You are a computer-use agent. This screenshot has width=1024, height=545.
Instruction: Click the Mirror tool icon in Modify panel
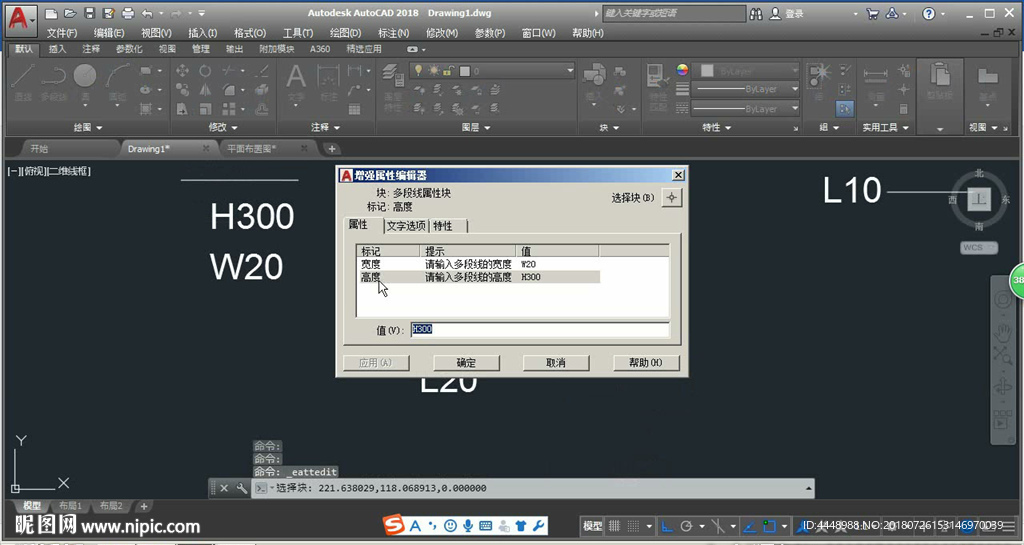205,89
